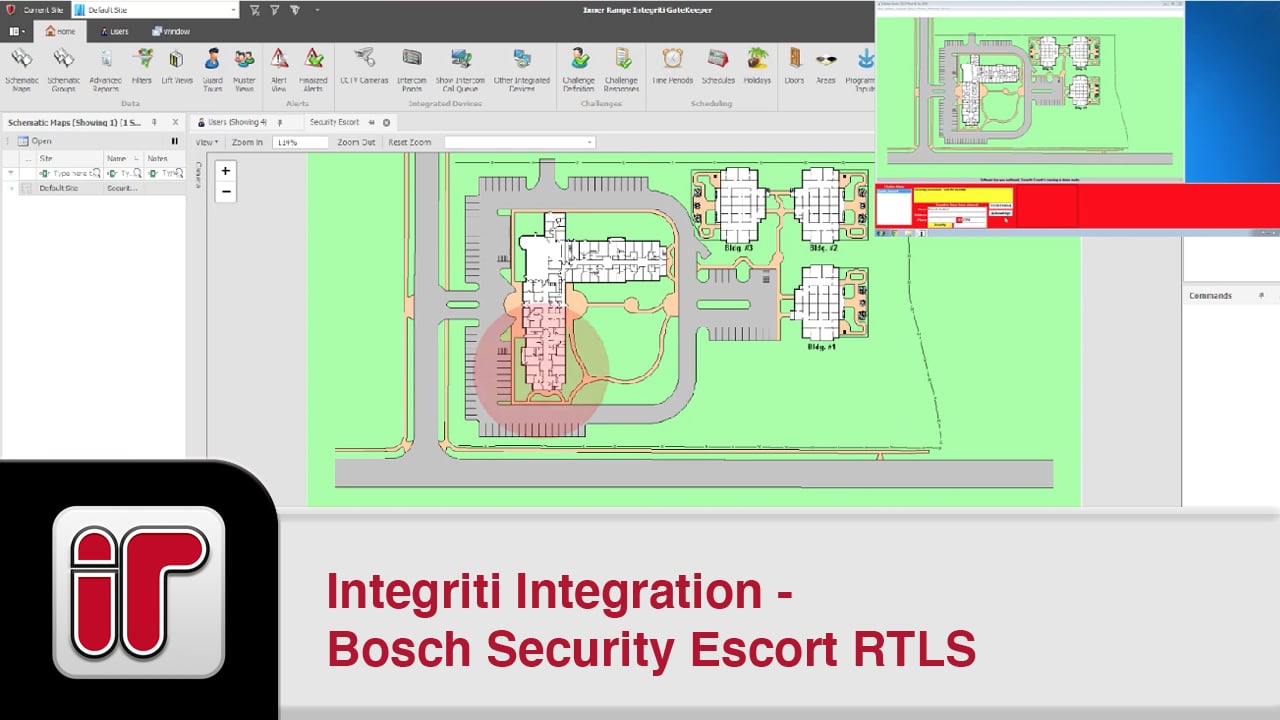Open the Filters tool in ribbon
This screenshot has height=720, width=1280.
(x=142, y=66)
